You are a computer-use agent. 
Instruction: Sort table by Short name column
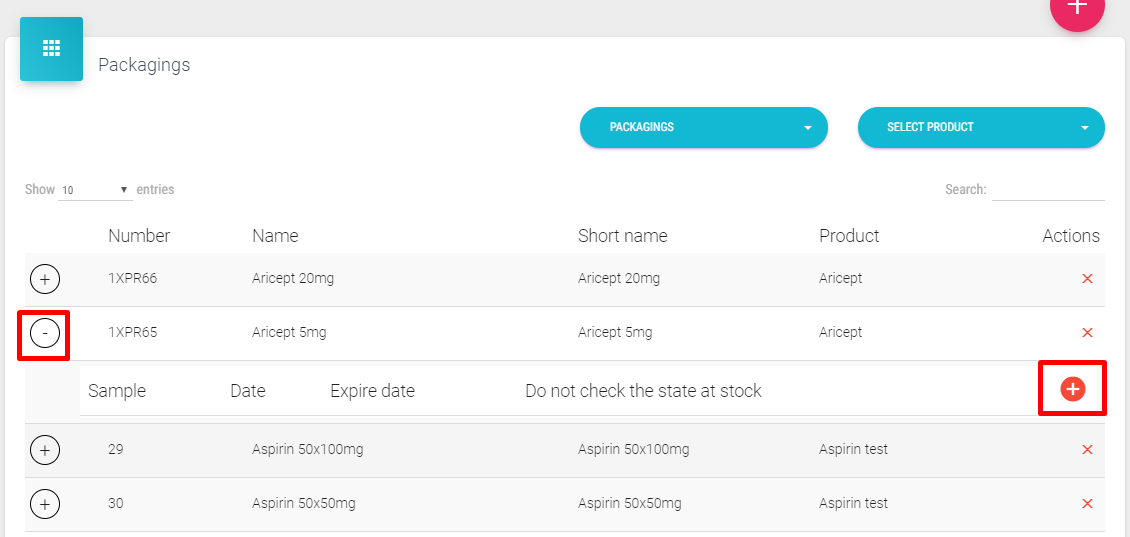pyautogui.click(x=622, y=236)
